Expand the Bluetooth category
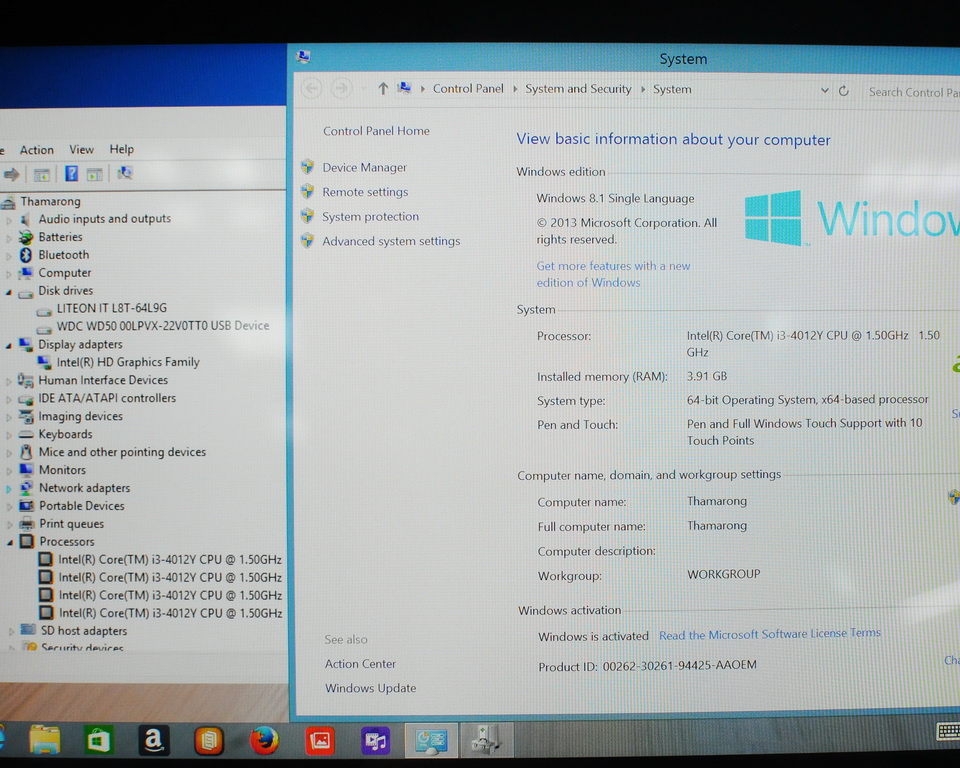960x768 pixels. [9, 255]
